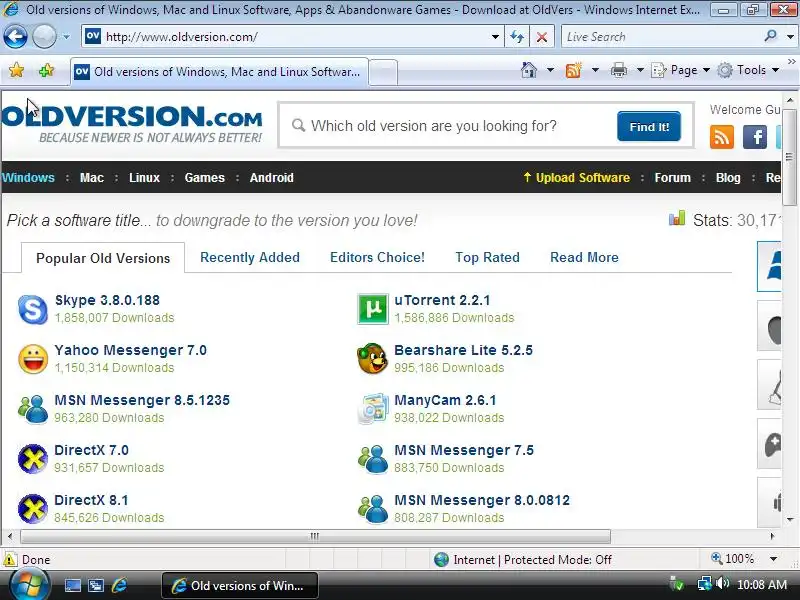Click the Yahoo Messenger smiley icon

(33, 359)
